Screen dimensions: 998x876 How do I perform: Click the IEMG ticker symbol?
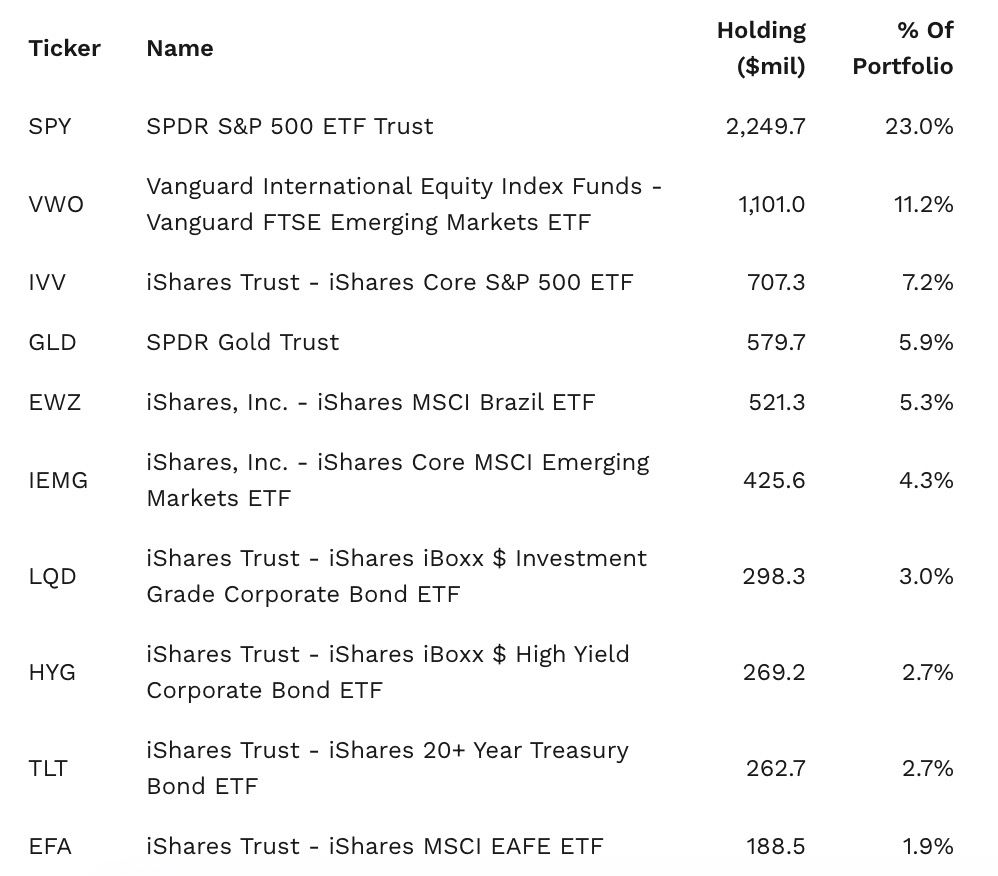(x=58, y=480)
